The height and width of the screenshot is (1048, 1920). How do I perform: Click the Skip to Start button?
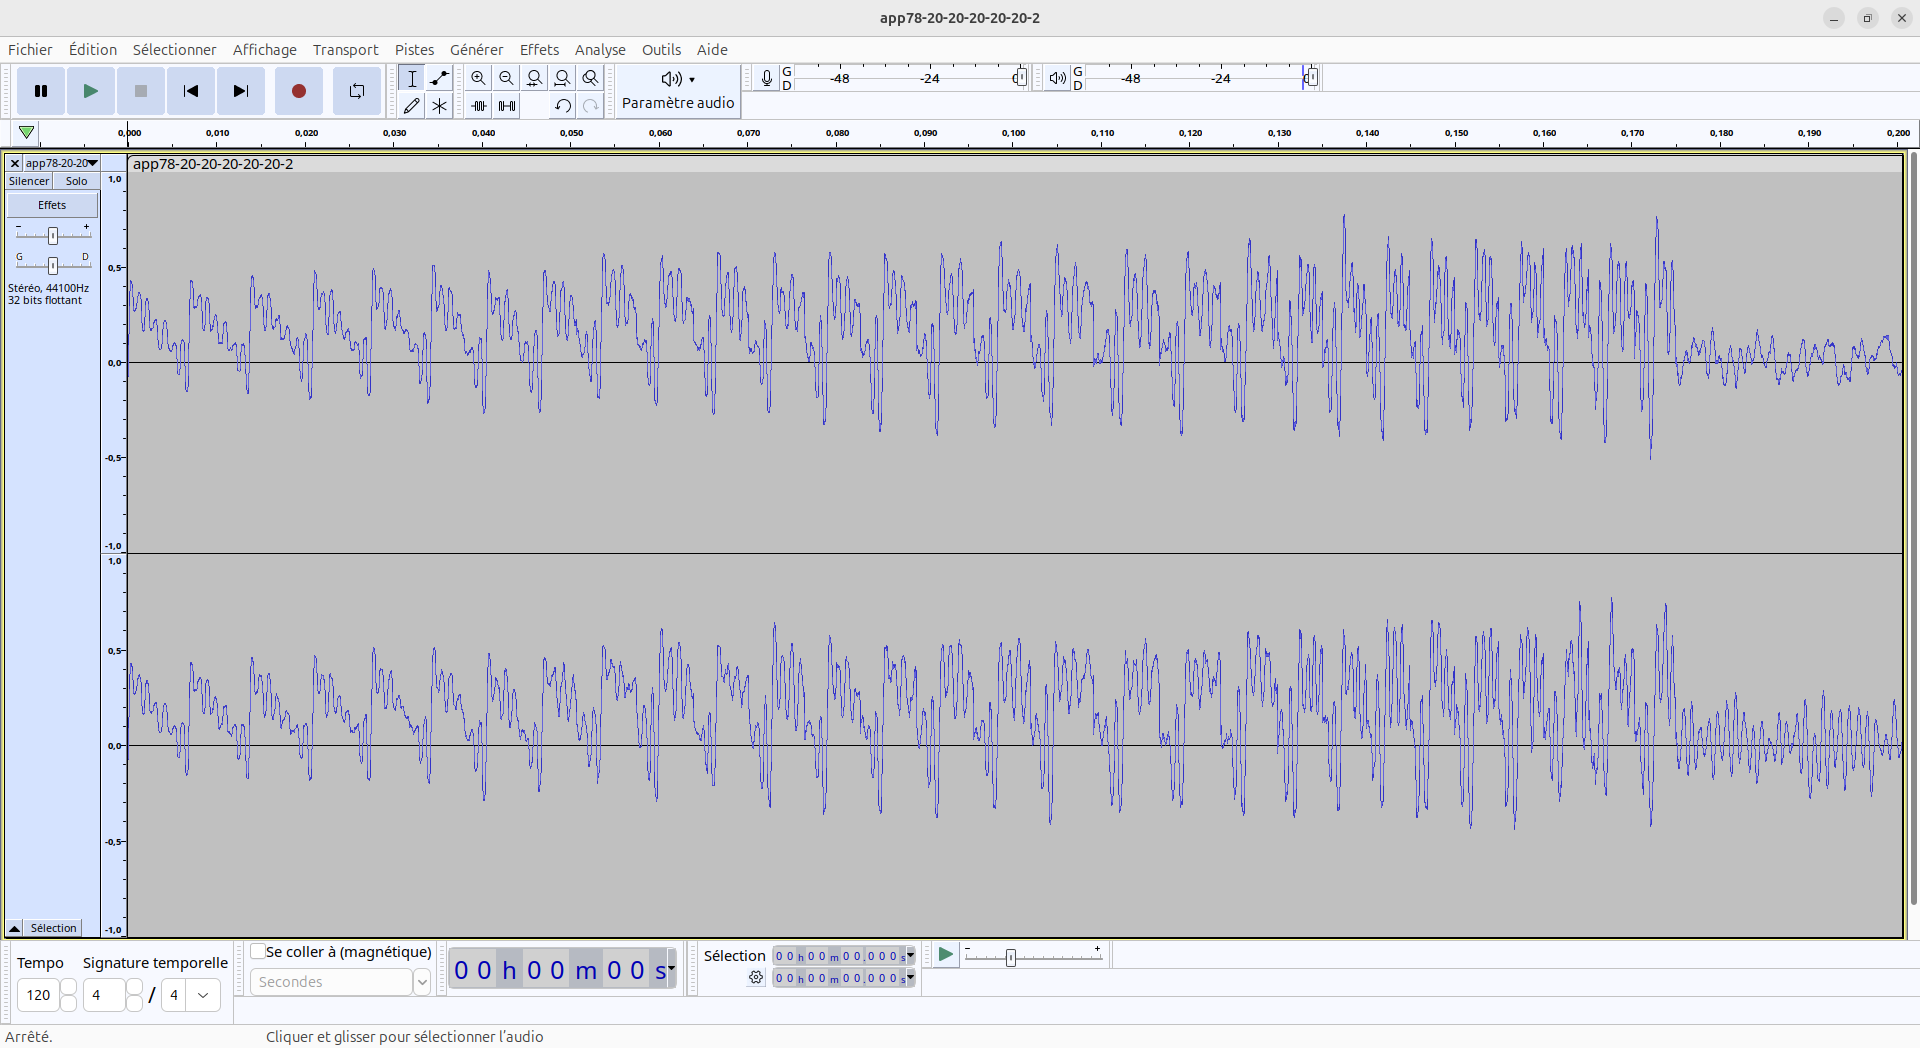190,91
